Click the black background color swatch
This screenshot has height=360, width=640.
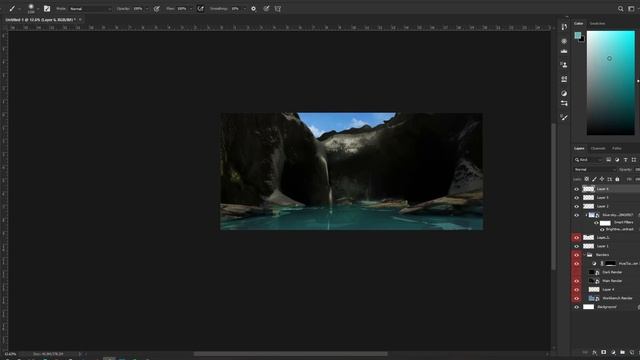(x=582, y=40)
